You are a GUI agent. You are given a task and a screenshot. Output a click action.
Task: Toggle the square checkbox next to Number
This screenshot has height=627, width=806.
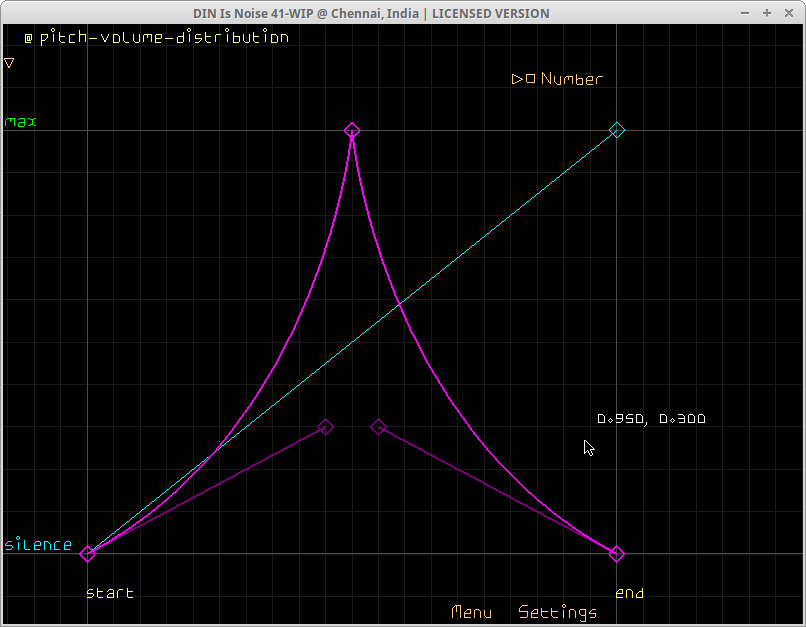click(x=530, y=79)
